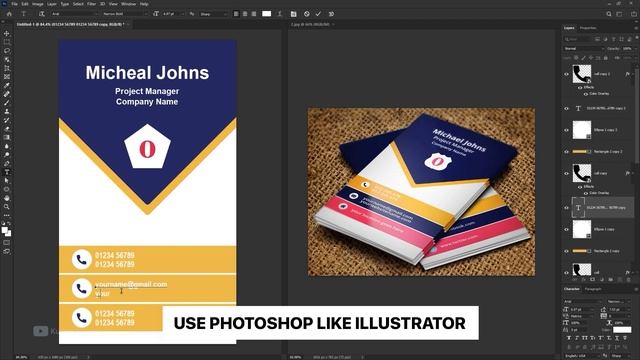The height and width of the screenshot is (360, 640).
Task: Open the Window menu
Action: (128, 4)
